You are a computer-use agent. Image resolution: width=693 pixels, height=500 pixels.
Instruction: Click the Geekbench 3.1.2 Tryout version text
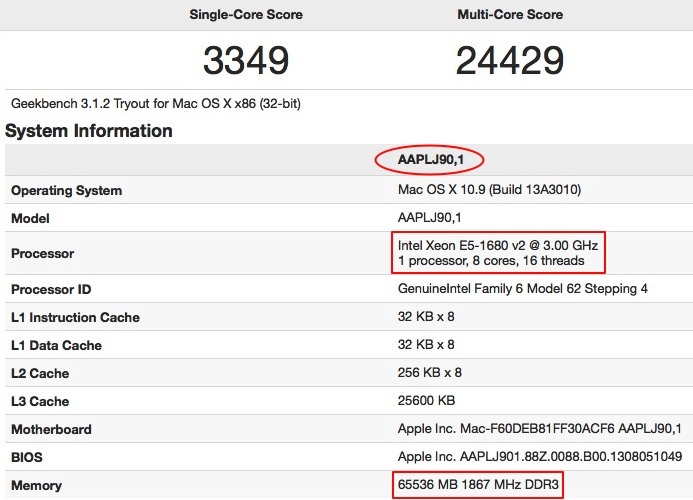[x=156, y=104]
